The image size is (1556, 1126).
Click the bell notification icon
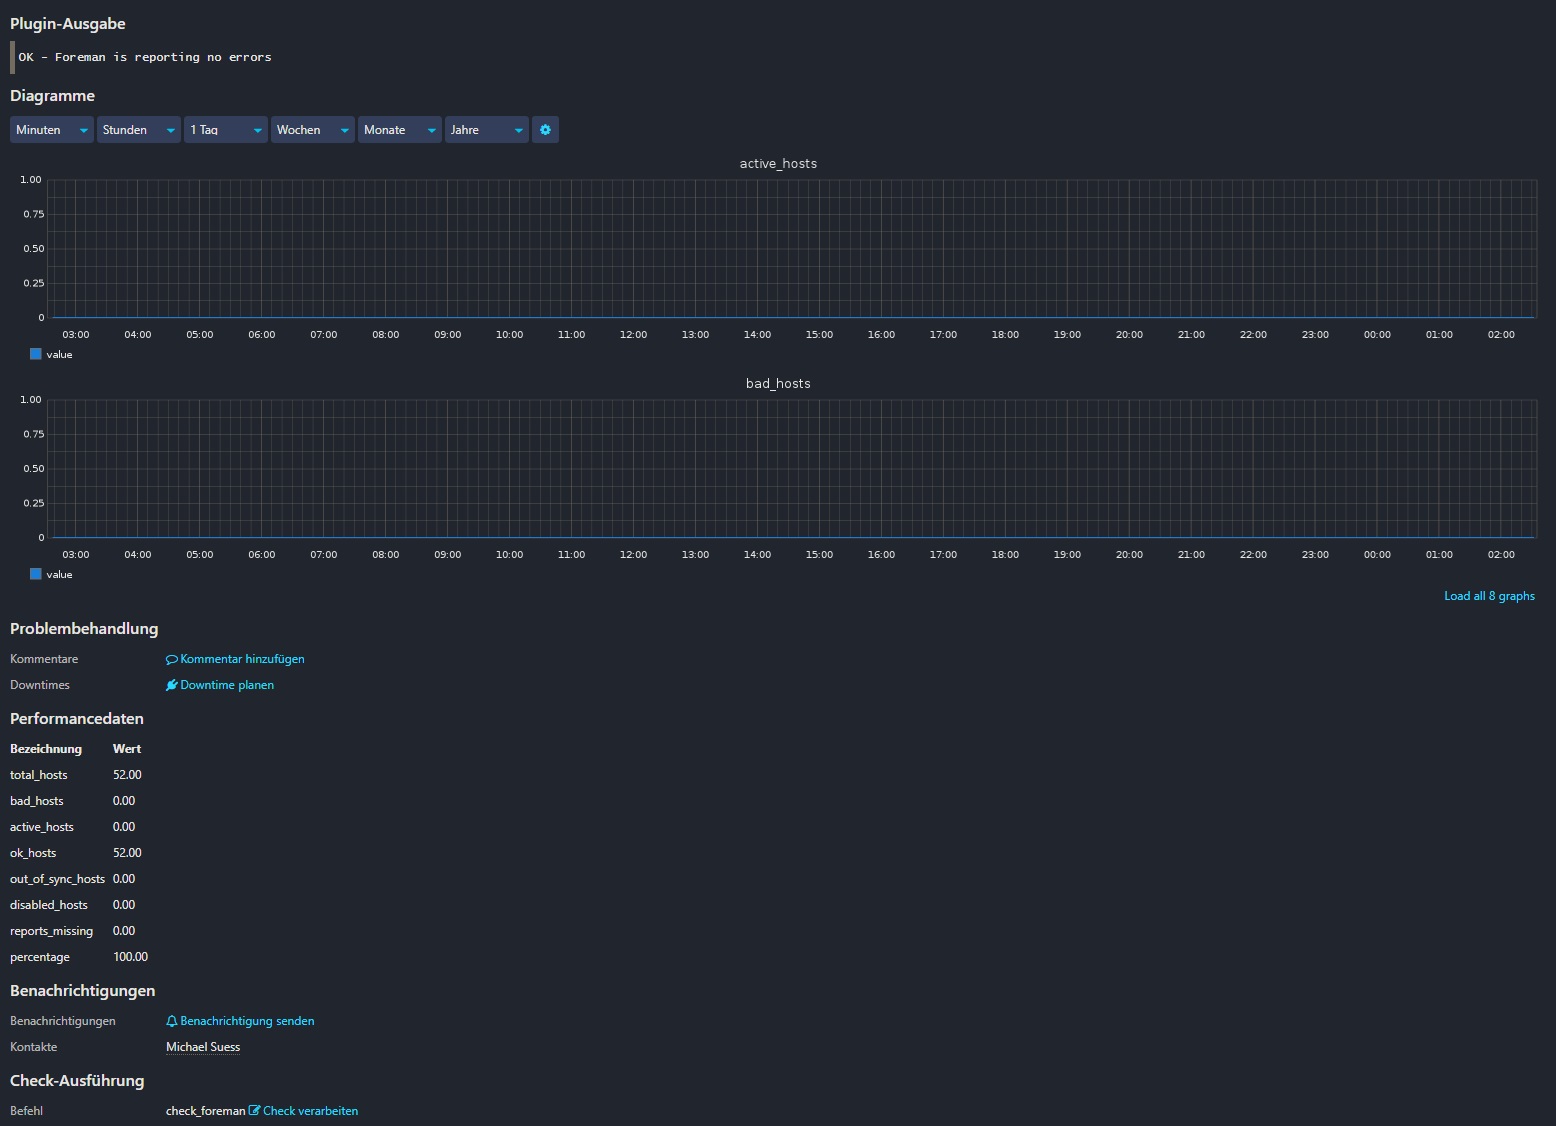click(x=172, y=1022)
